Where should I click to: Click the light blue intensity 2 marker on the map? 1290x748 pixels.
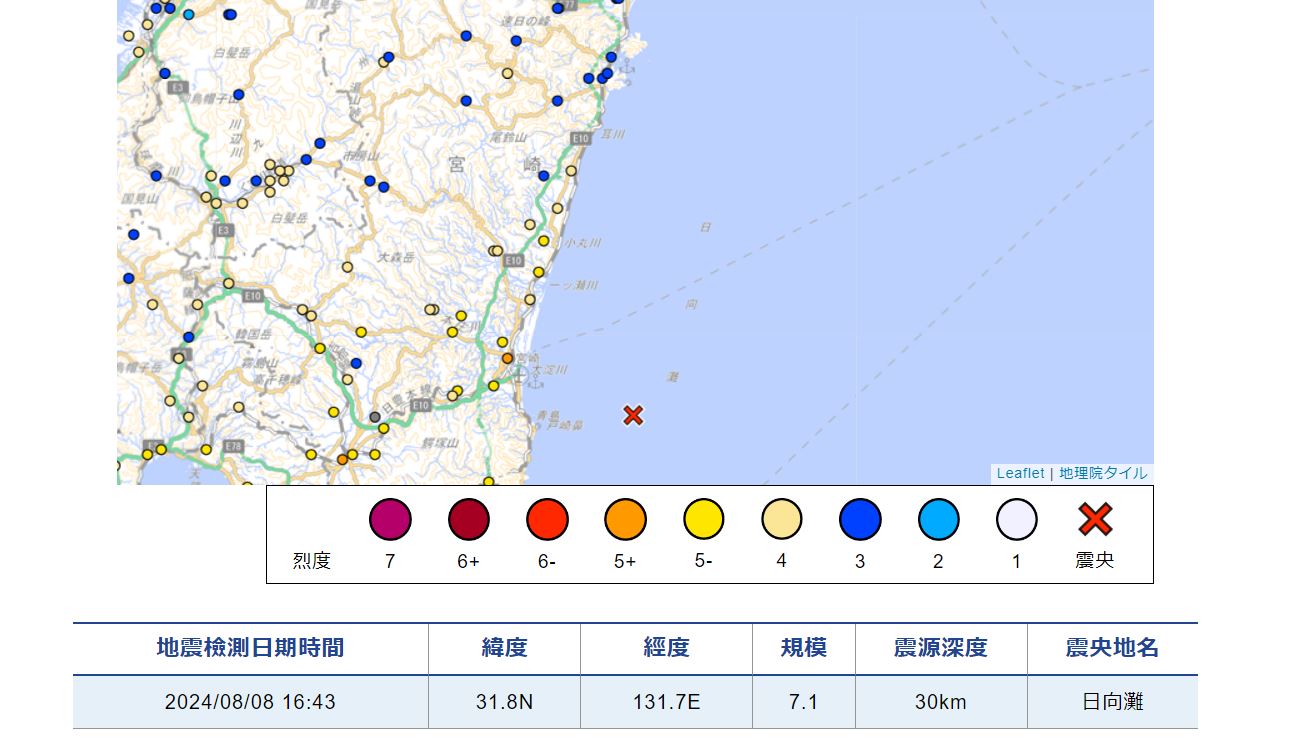(189, 14)
